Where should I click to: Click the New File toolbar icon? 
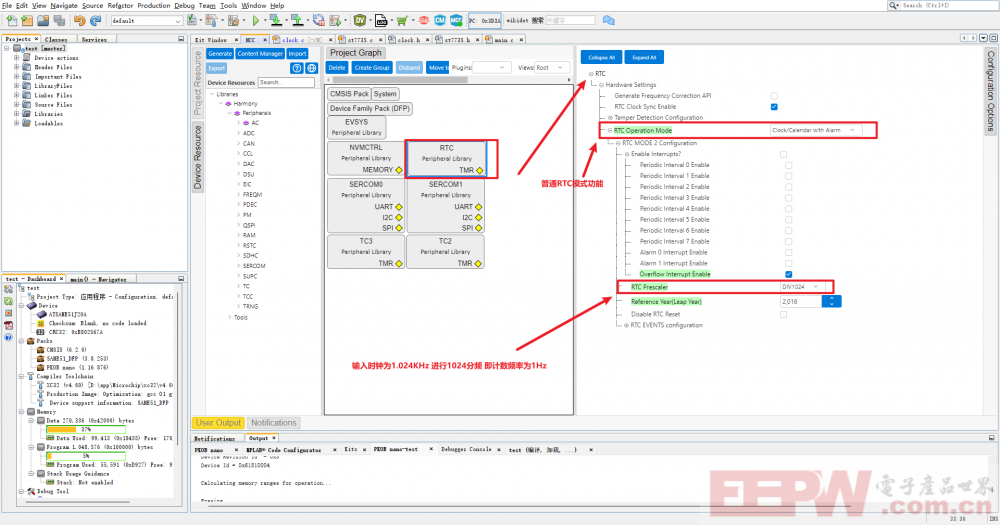point(12,20)
